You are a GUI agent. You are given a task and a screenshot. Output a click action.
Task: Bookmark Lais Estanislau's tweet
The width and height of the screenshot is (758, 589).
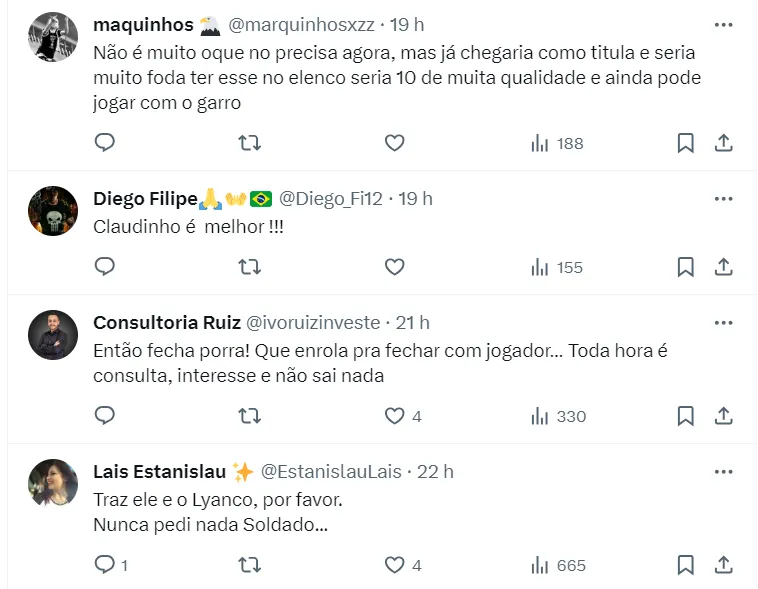coord(685,565)
